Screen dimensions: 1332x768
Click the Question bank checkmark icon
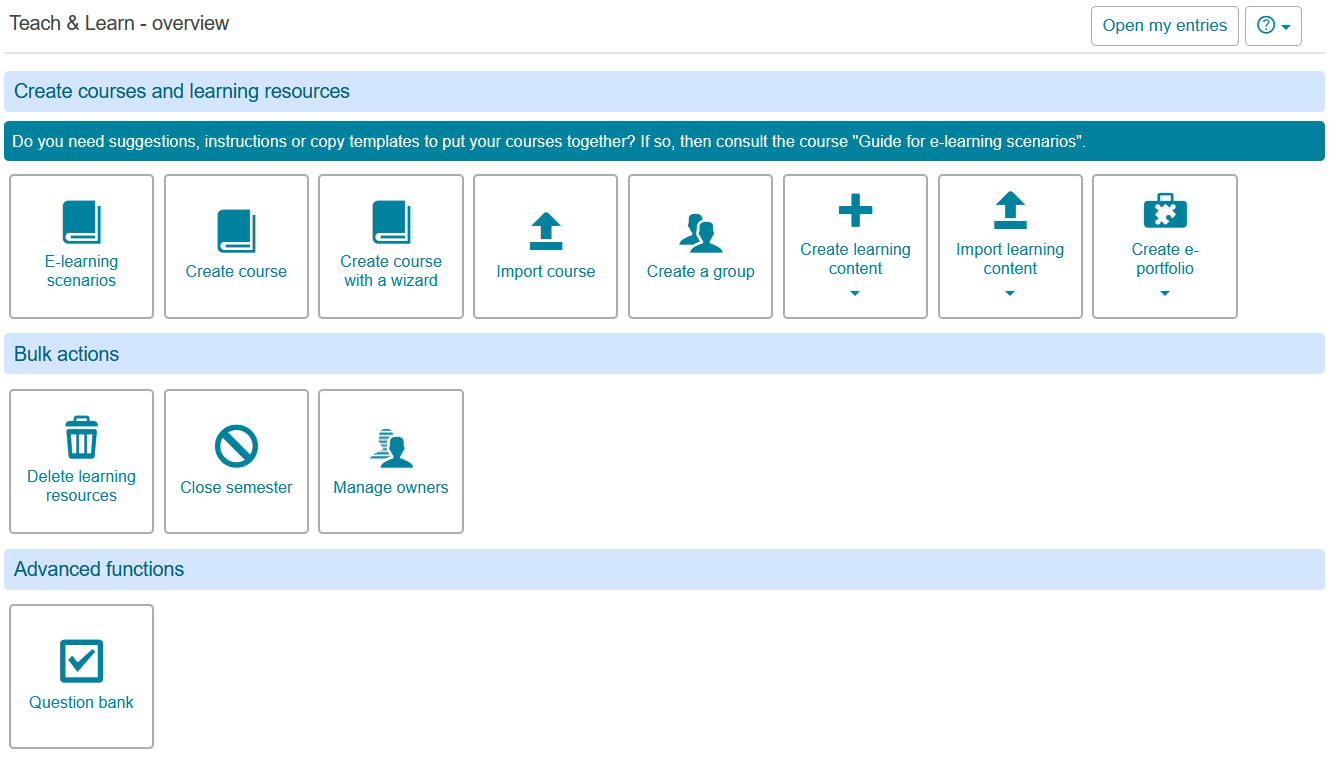click(81, 661)
